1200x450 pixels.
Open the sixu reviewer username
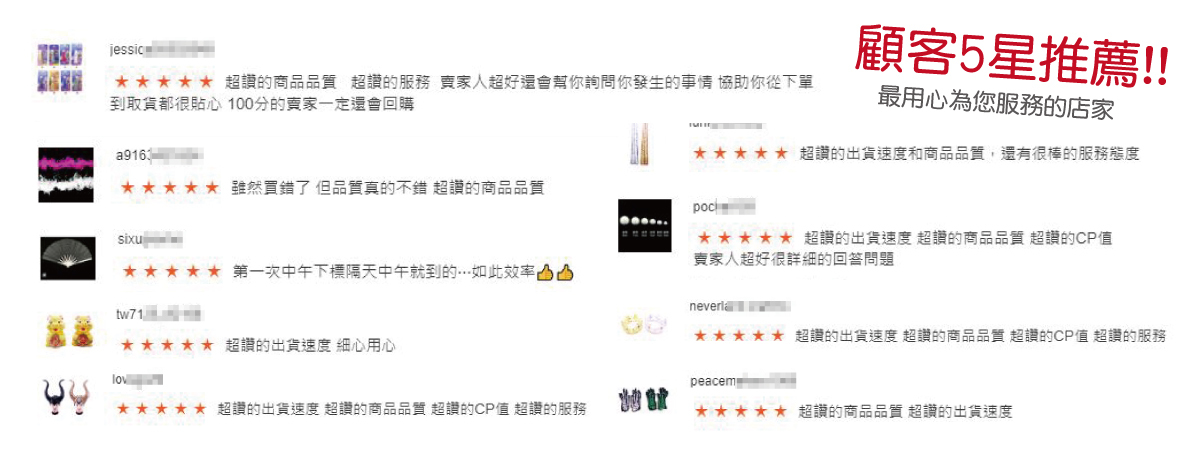(x=150, y=240)
